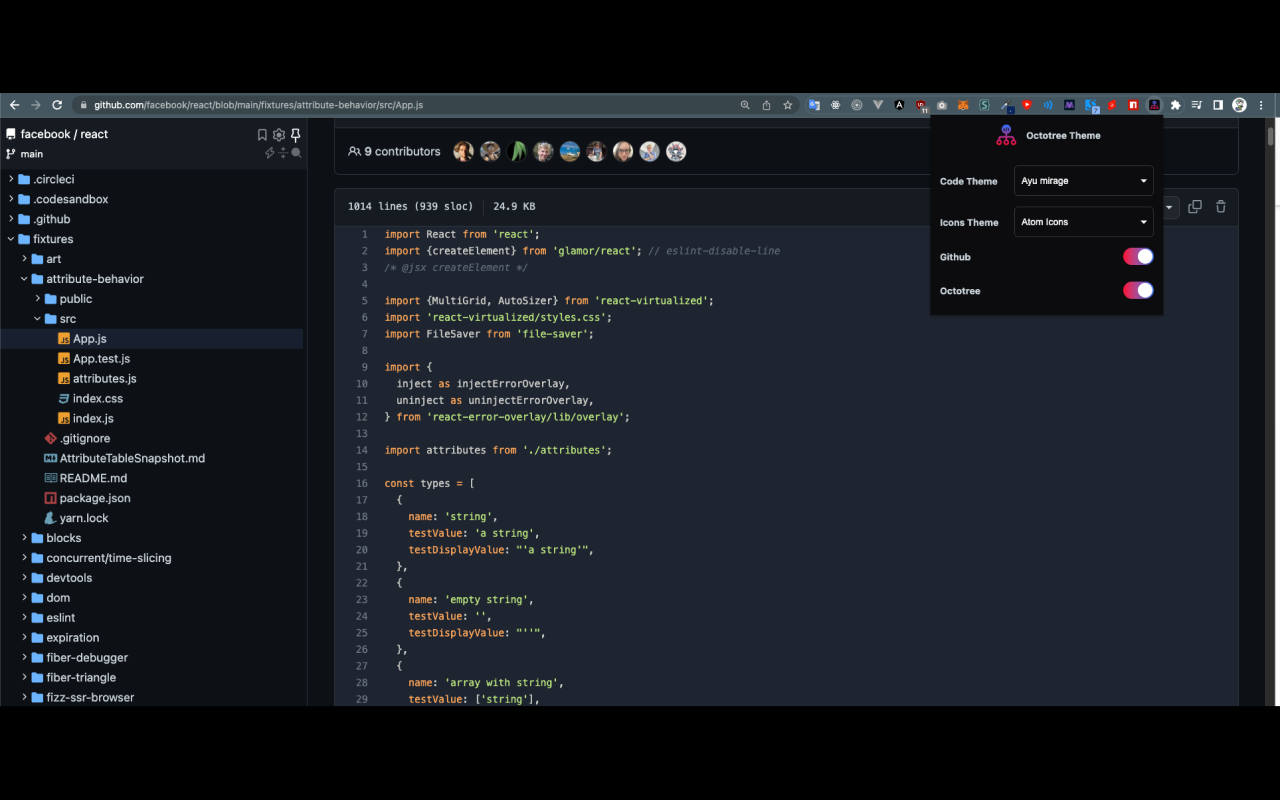Viewport: 1280px width, 800px height.
Task: Collapse the attribute-behavior folder
Action: (x=24, y=279)
